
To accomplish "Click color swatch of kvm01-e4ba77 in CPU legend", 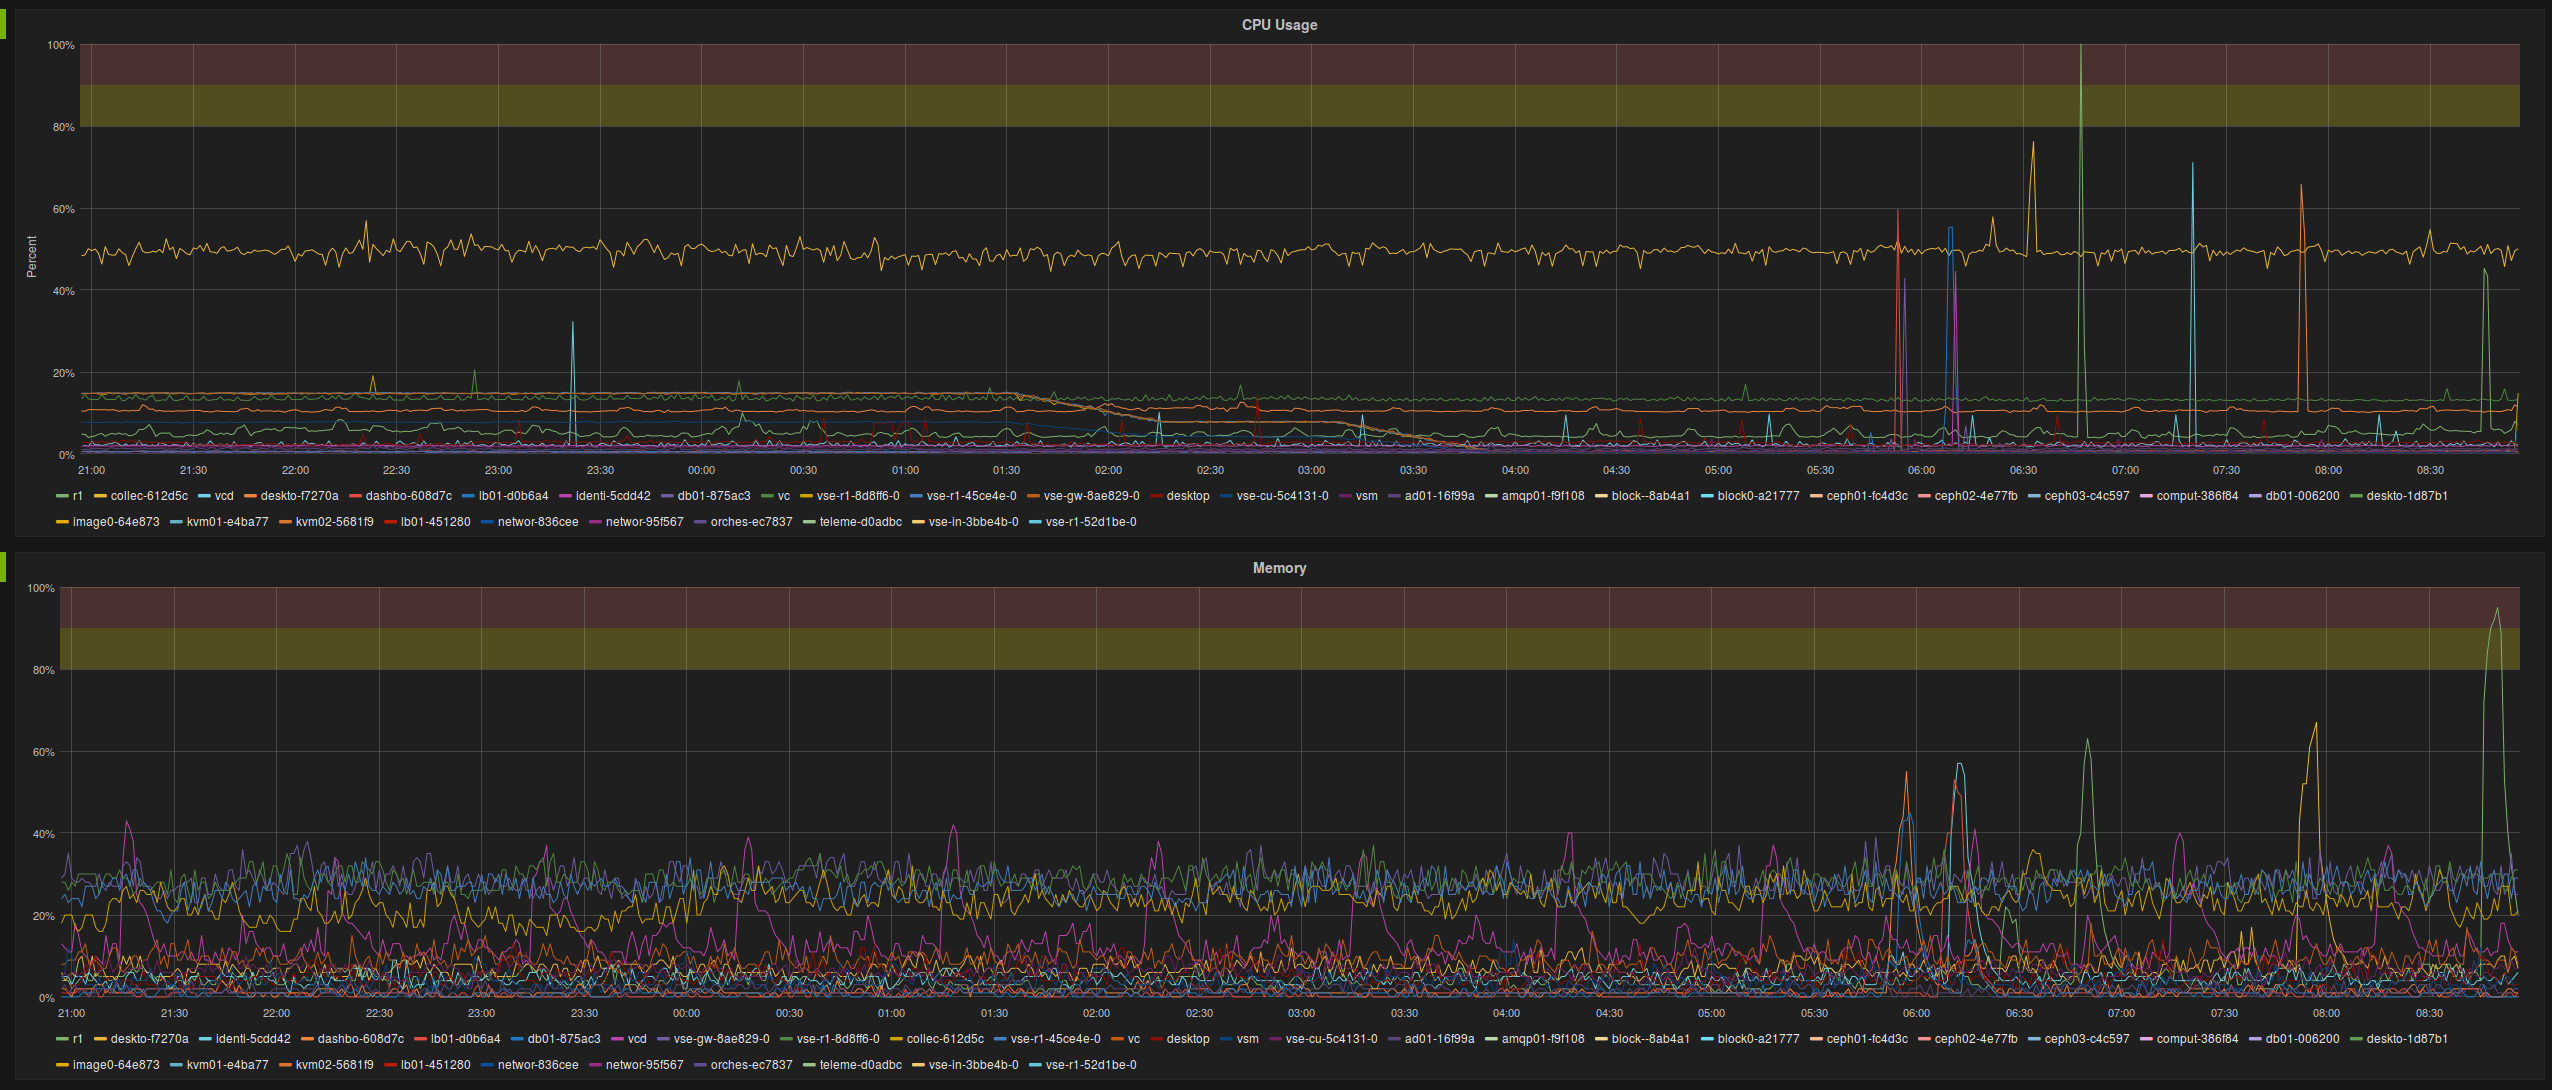I will [x=176, y=522].
